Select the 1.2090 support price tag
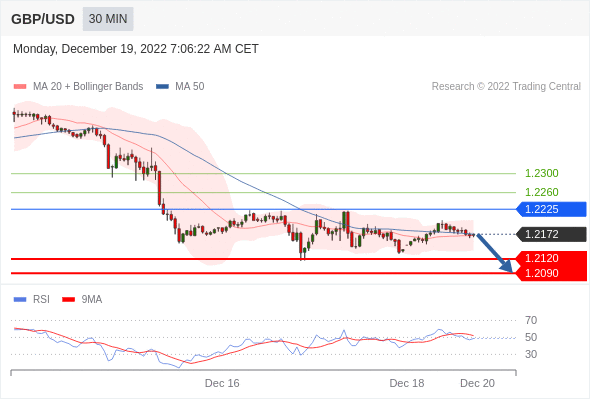The height and width of the screenshot is (400, 590). [551, 273]
